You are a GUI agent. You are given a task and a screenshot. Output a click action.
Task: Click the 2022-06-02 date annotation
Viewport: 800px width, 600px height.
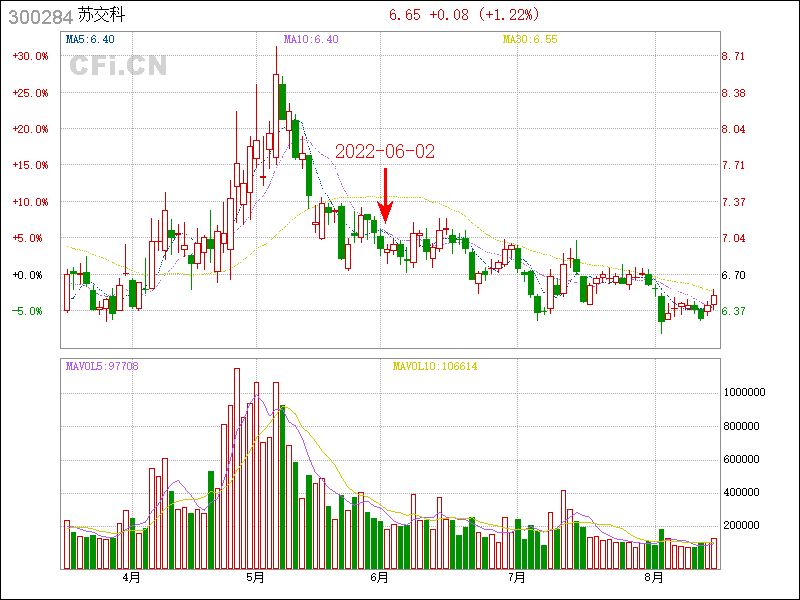click(x=385, y=152)
